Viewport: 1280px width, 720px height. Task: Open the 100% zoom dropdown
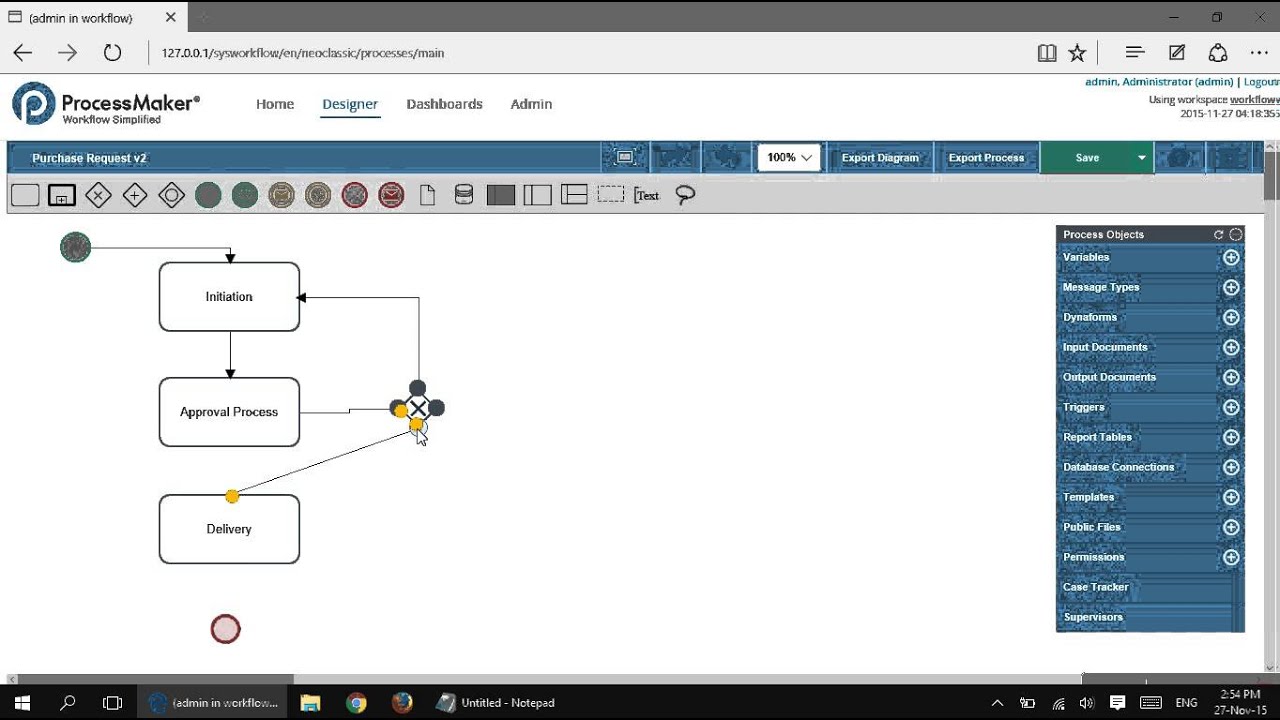pyautogui.click(x=789, y=157)
